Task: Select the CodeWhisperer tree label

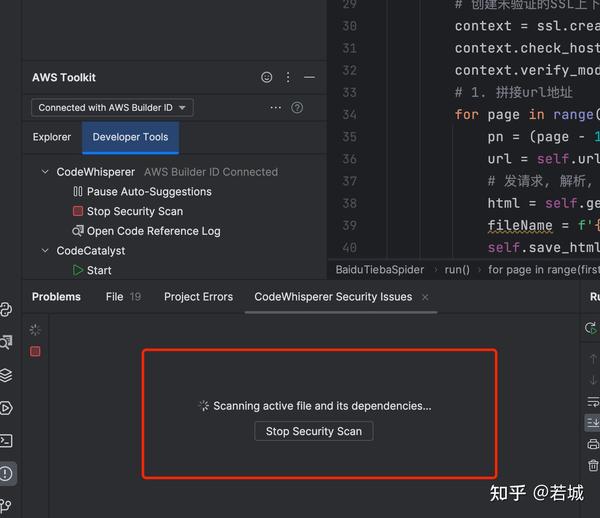Action: coord(96,172)
